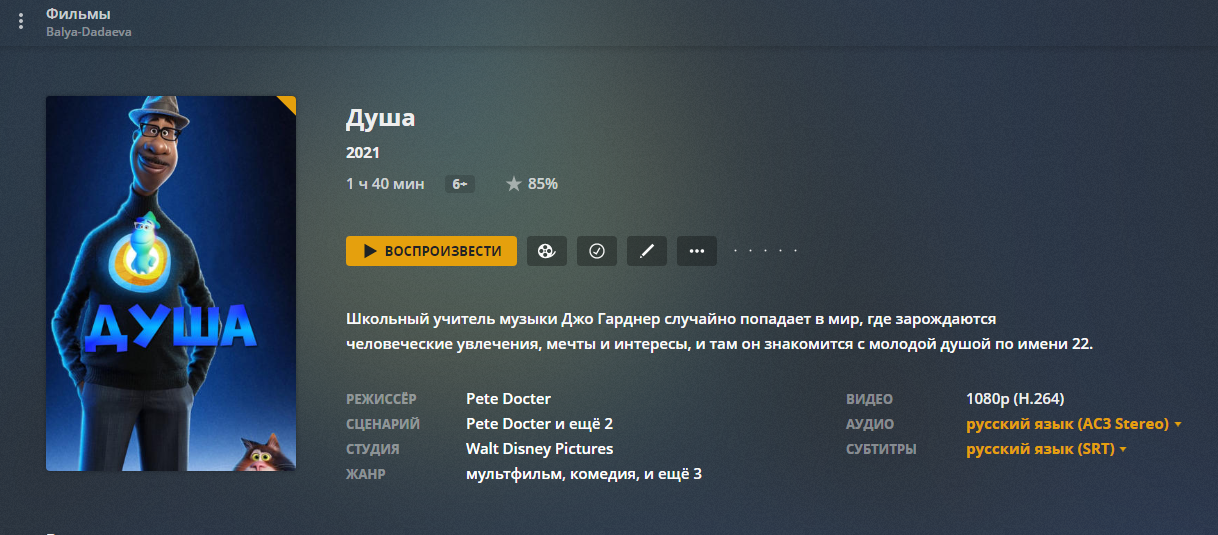The width and height of the screenshot is (1218, 535).
Task: Expand 'и ещё 2' in the СЦЕНАРИЙ row
Action: click(x=584, y=424)
